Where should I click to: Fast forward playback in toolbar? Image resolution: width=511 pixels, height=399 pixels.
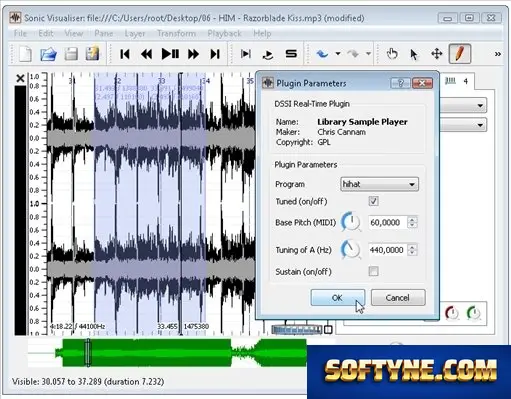[193, 54]
